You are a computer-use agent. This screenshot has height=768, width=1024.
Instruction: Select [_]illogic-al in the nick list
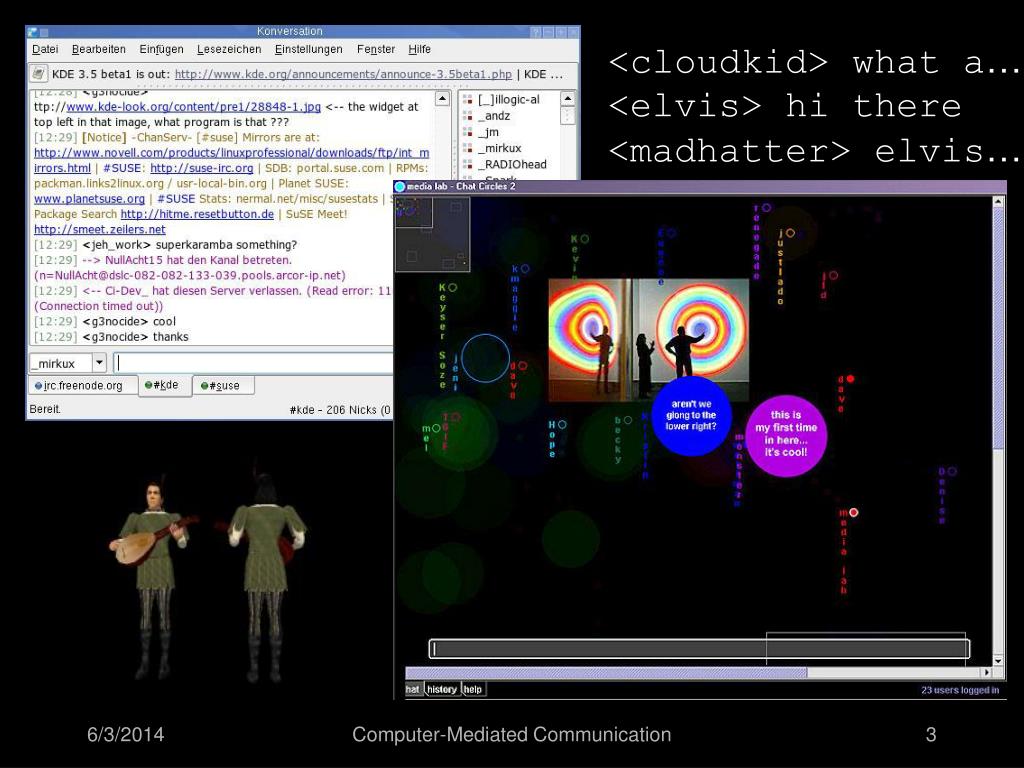pyautogui.click(x=509, y=100)
